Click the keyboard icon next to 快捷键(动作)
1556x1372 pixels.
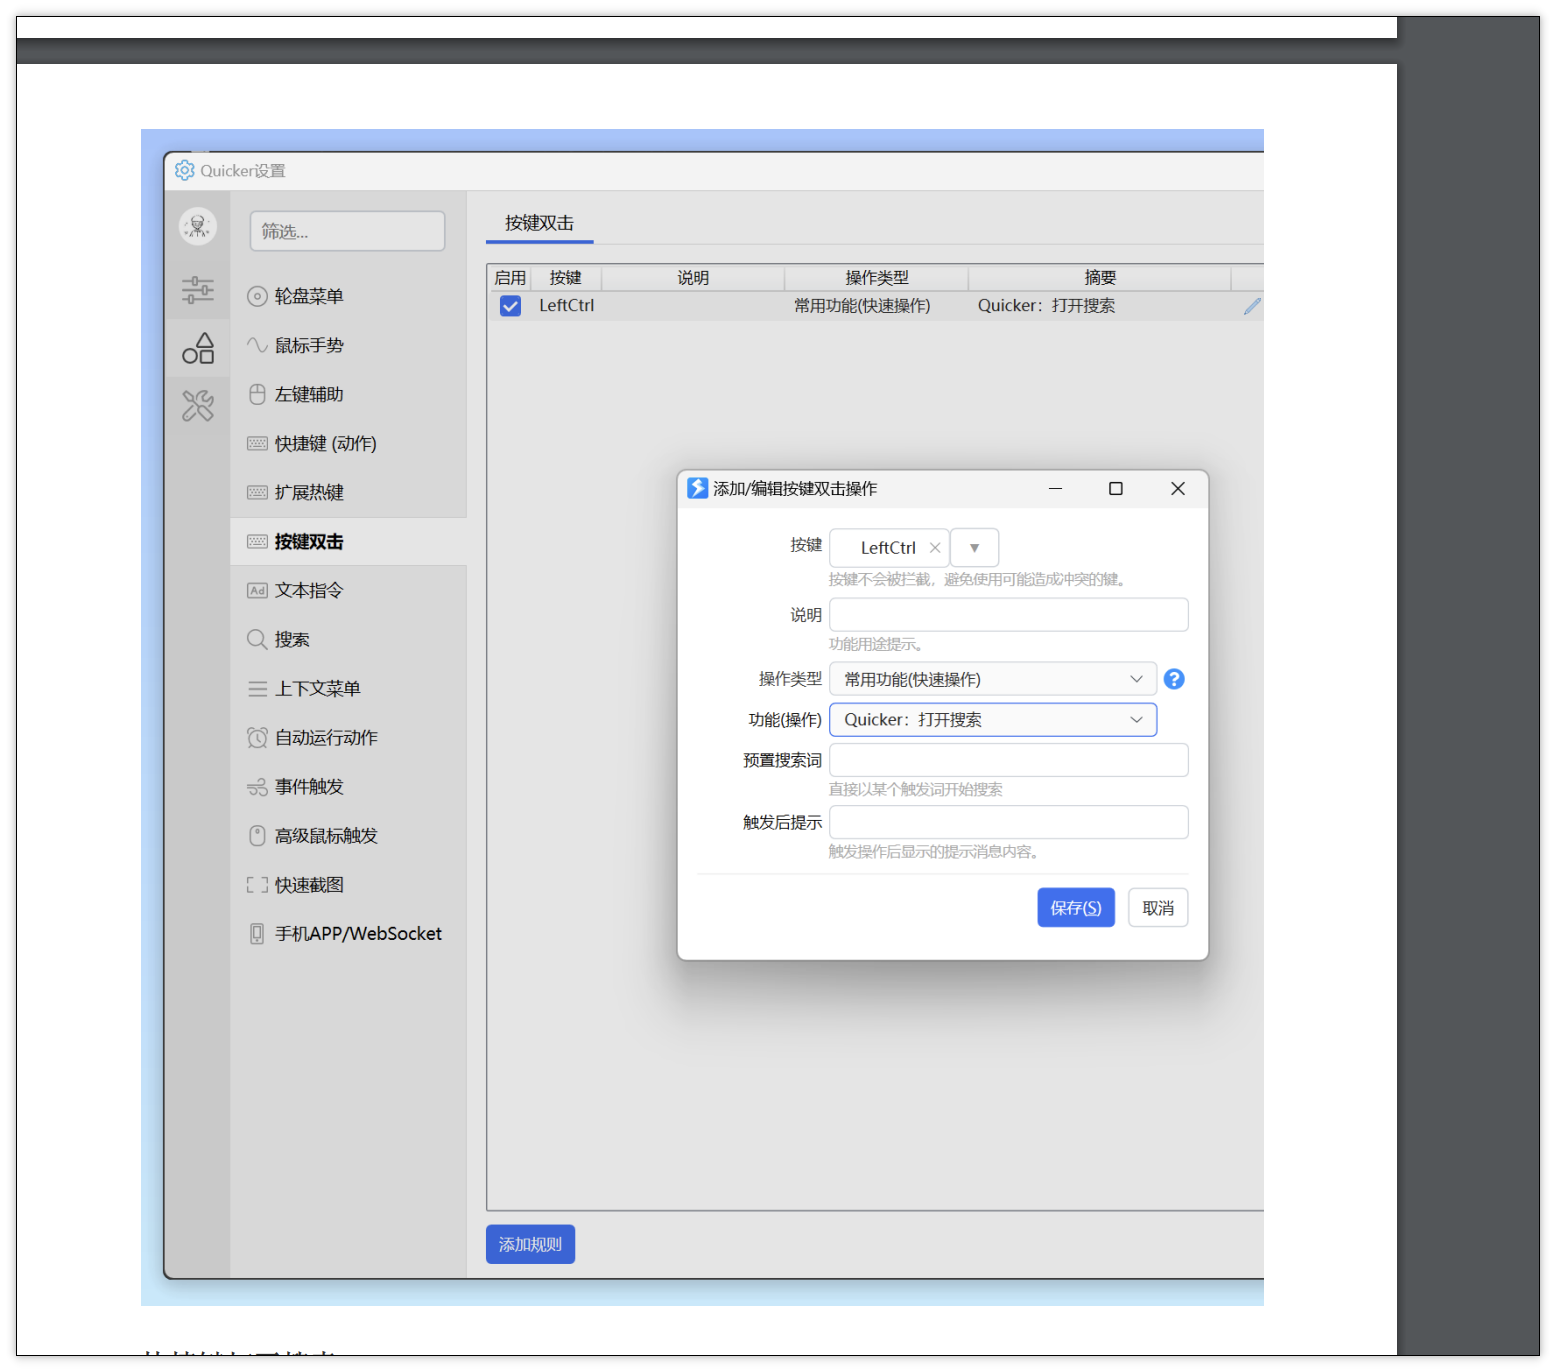pos(258,443)
